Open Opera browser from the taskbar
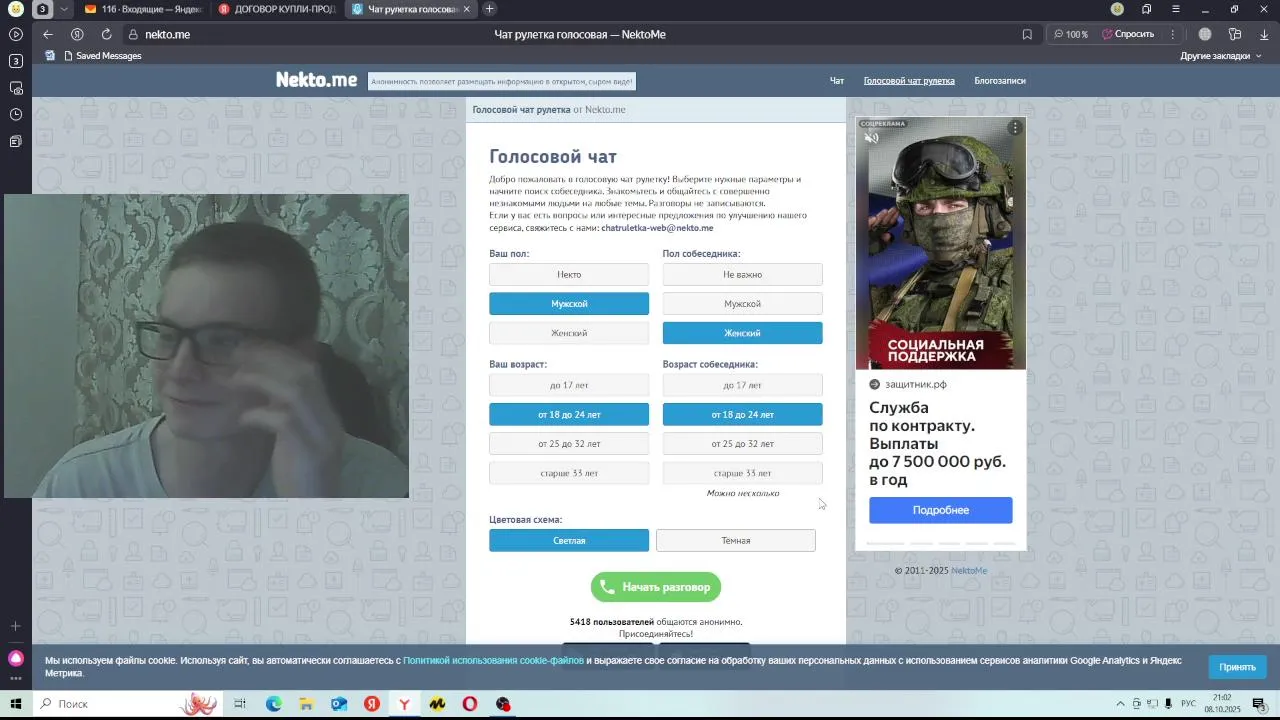 (x=469, y=704)
